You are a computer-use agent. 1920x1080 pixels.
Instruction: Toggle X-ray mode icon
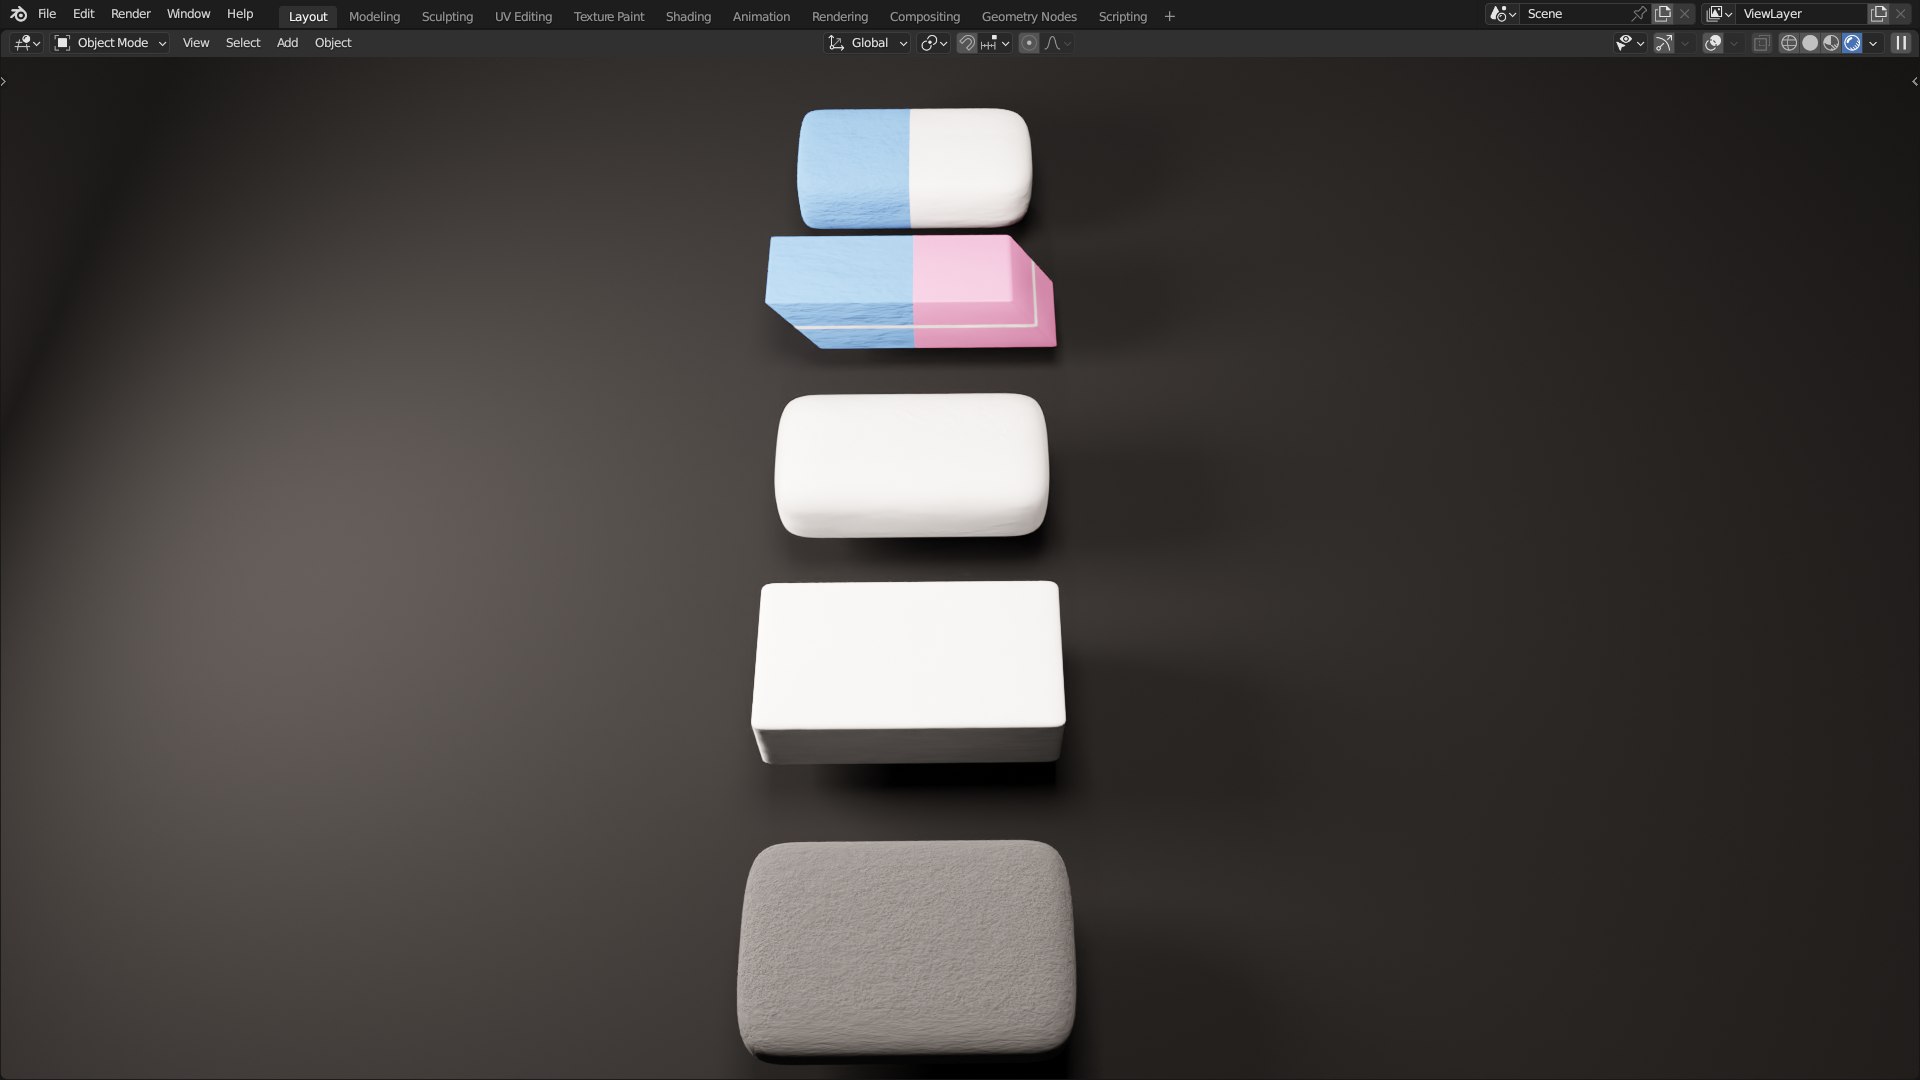[1762, 43]
